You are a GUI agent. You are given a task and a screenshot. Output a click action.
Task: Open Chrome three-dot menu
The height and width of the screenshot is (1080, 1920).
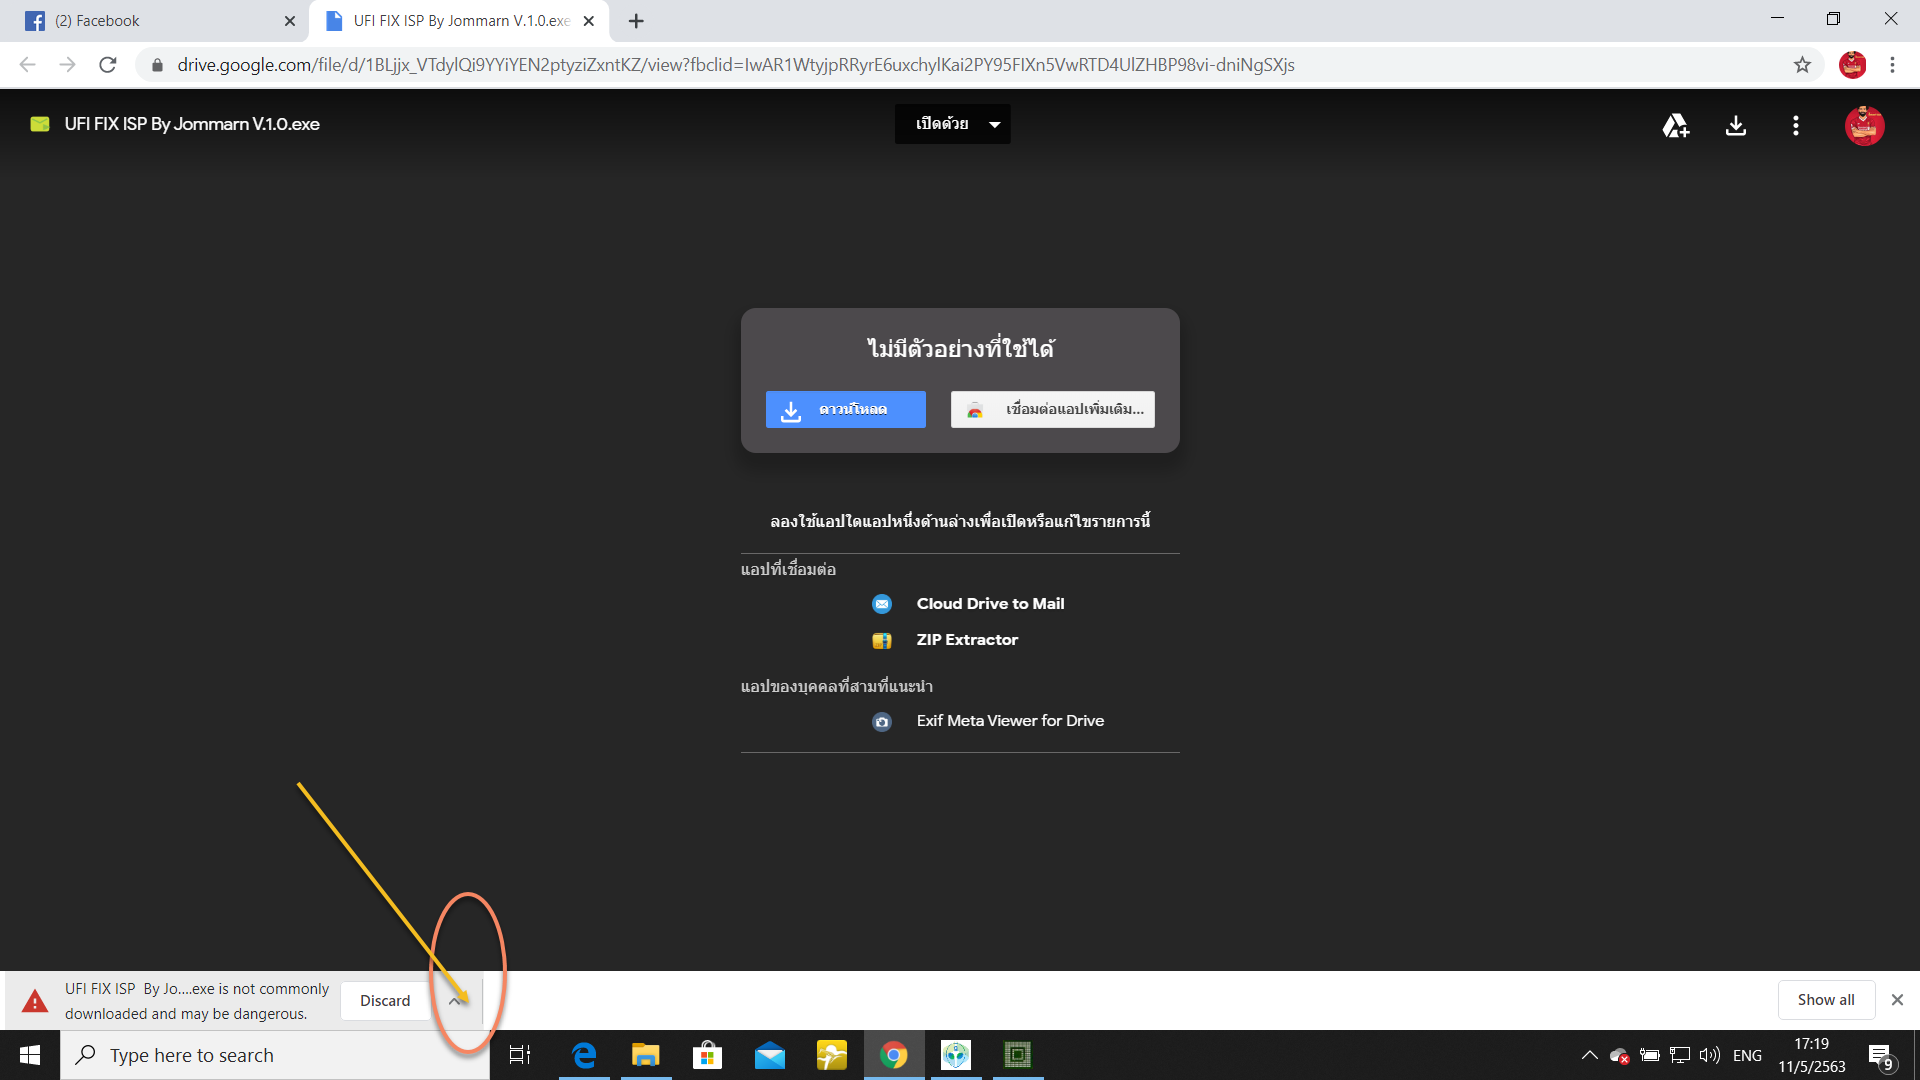click(x=1892, y=65)
